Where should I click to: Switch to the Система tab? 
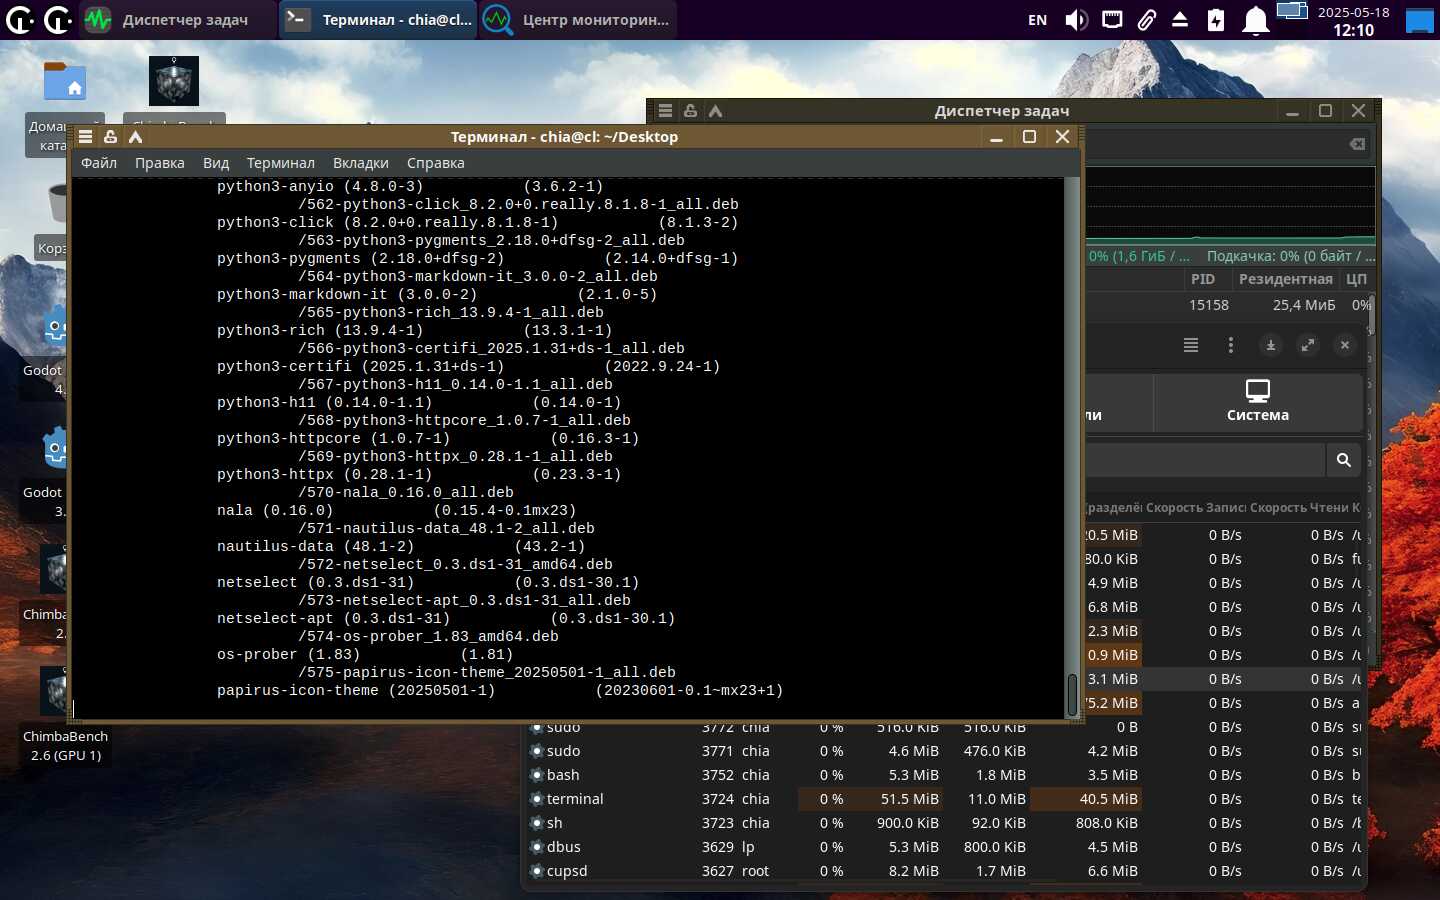tap(1258, 401)
